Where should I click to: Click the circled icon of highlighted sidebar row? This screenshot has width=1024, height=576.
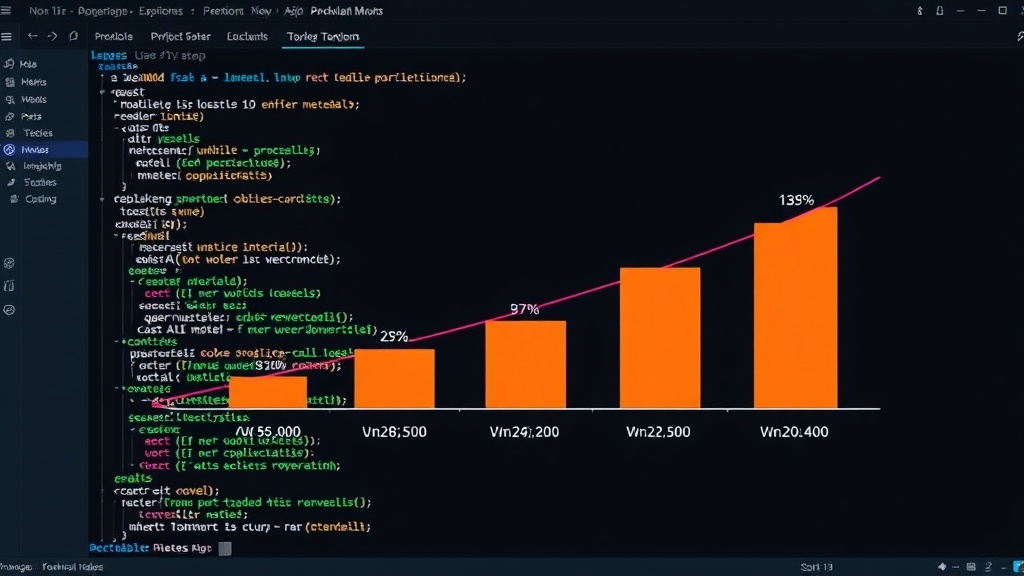coord(9,150)
